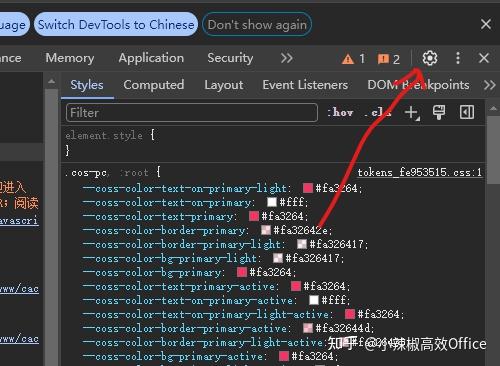
Task: Open swatch for coss-color-border-primary-light #fa326417
Action: pos(302,244)
